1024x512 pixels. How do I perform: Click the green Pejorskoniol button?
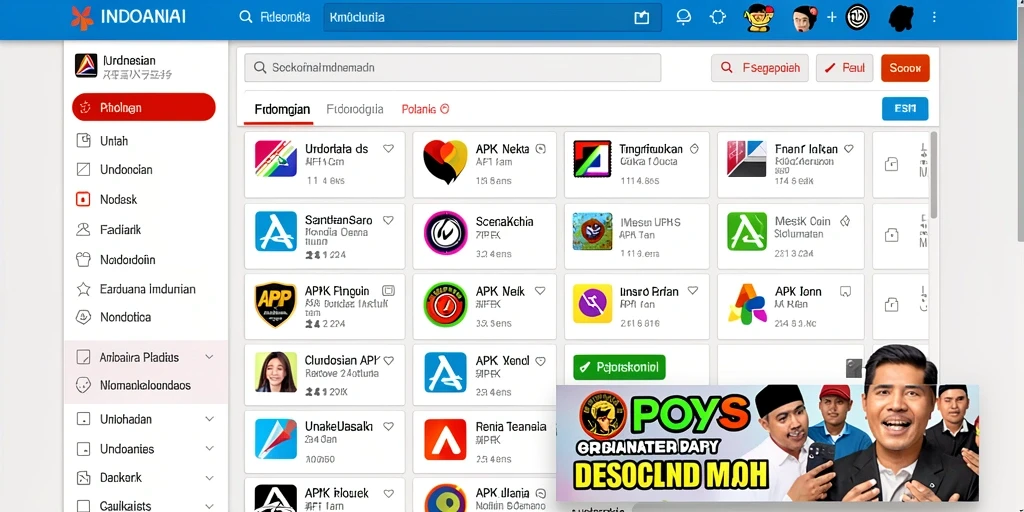(x=619, y=368)
